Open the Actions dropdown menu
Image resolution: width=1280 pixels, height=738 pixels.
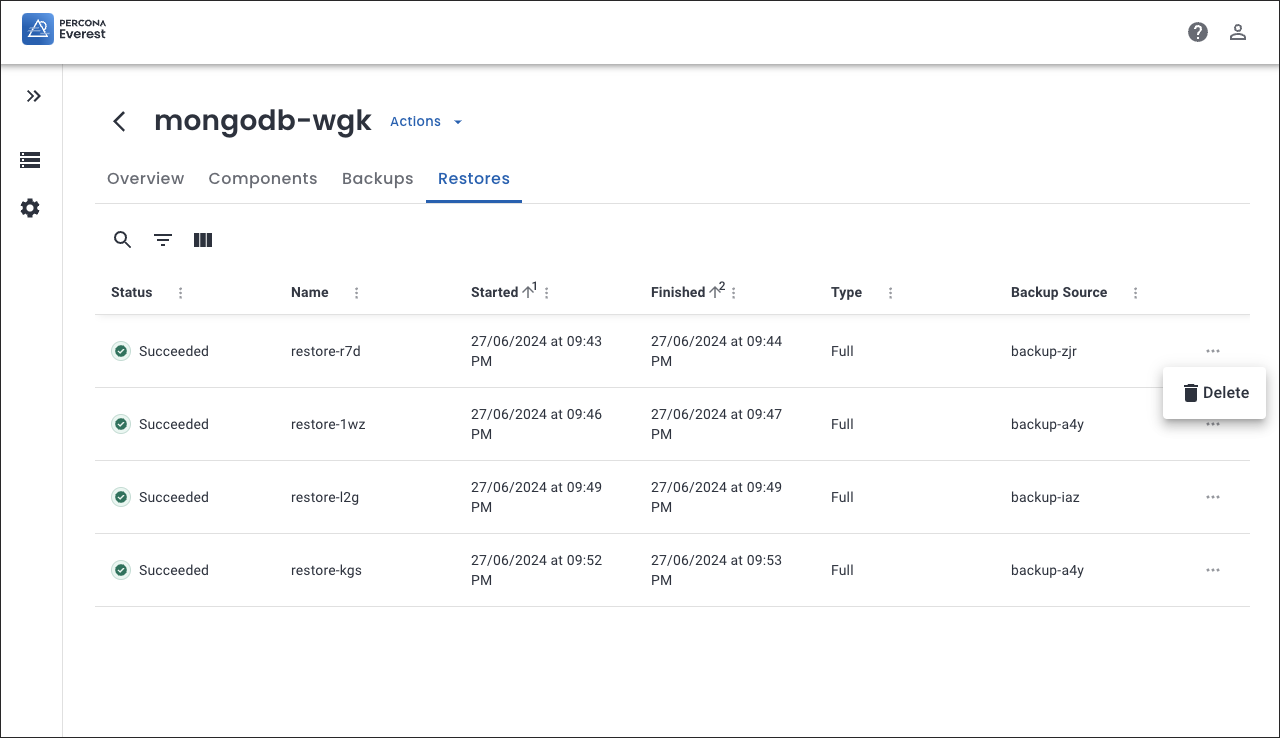[x=426, y=122]
